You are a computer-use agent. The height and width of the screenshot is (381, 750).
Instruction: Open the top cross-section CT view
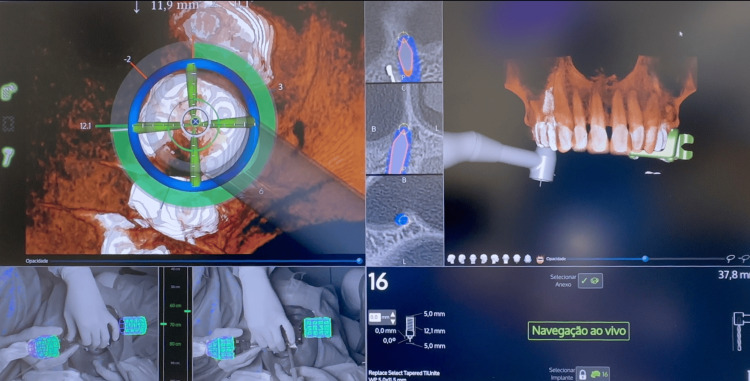point(403,41)
